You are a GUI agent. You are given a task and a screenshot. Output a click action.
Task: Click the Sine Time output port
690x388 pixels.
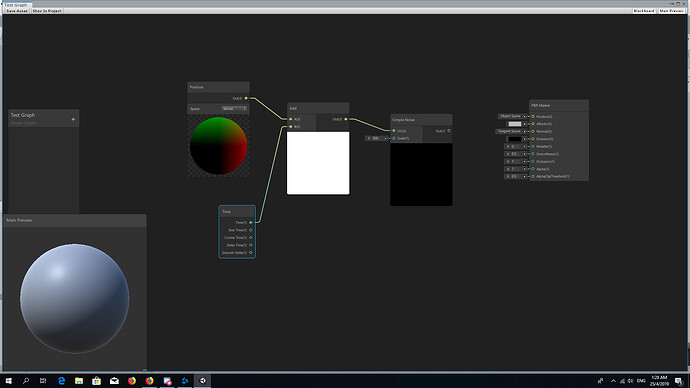251,230
